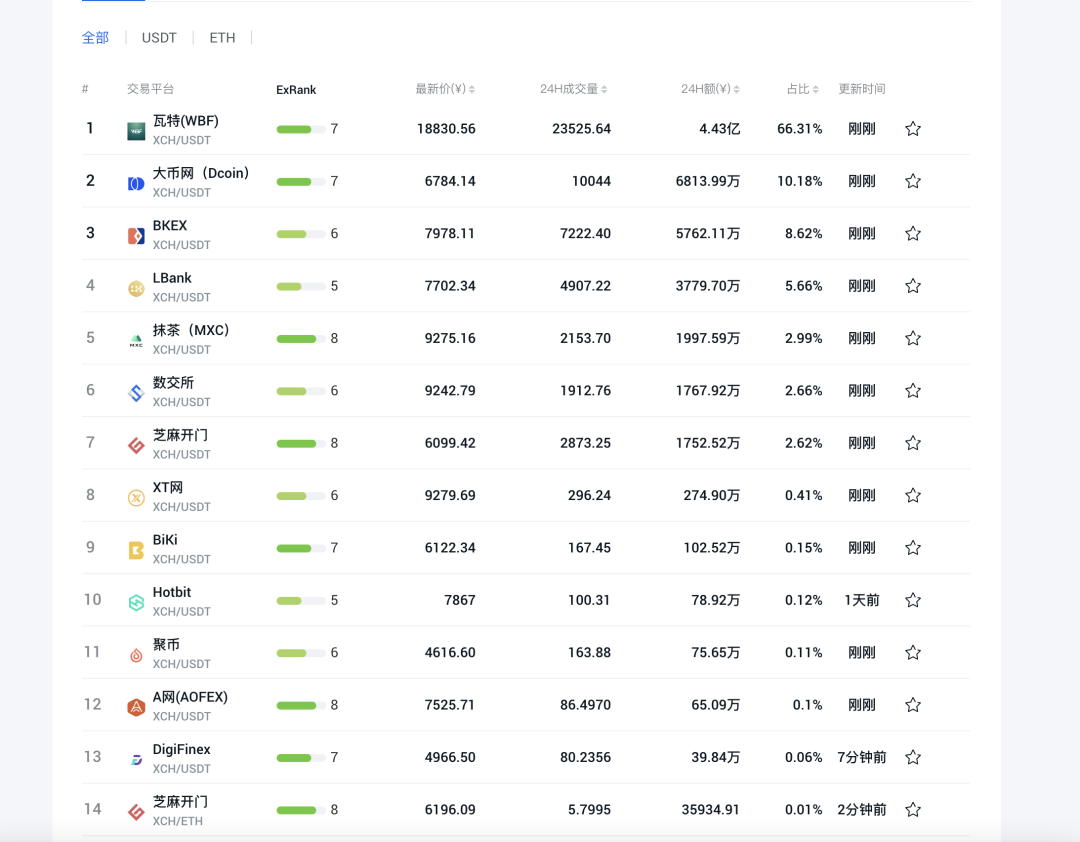Click the 更新时间 column header
The height and width of the screenshot is (842, 1080).
point(862,89)
